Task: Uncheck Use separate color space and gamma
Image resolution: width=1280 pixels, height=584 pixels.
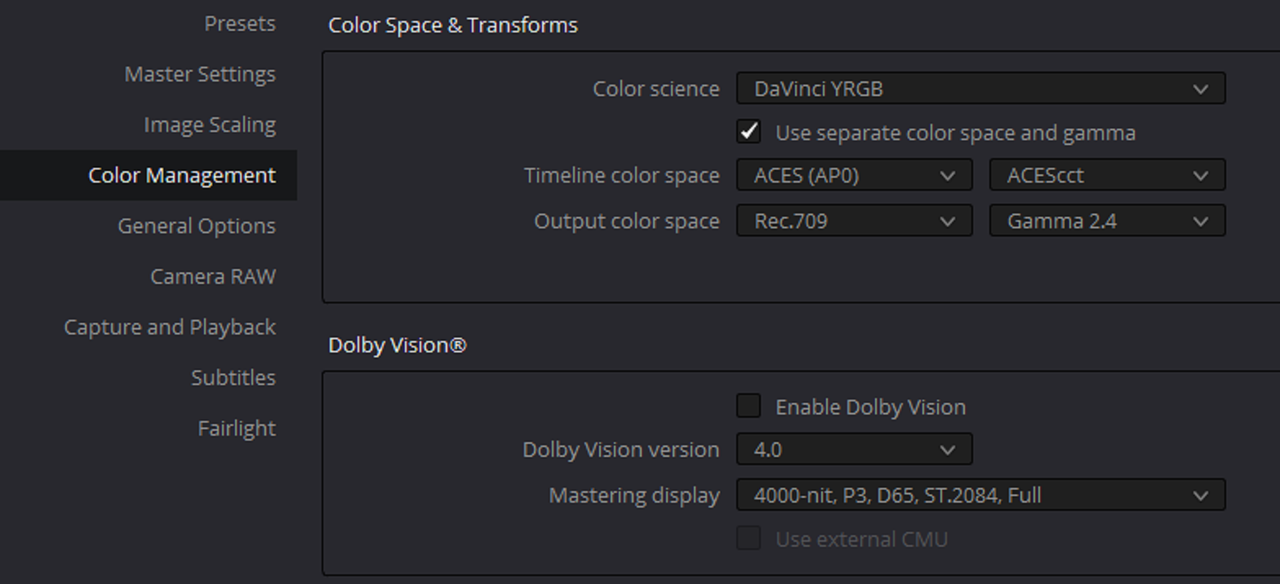Action: tap(749, 131)
